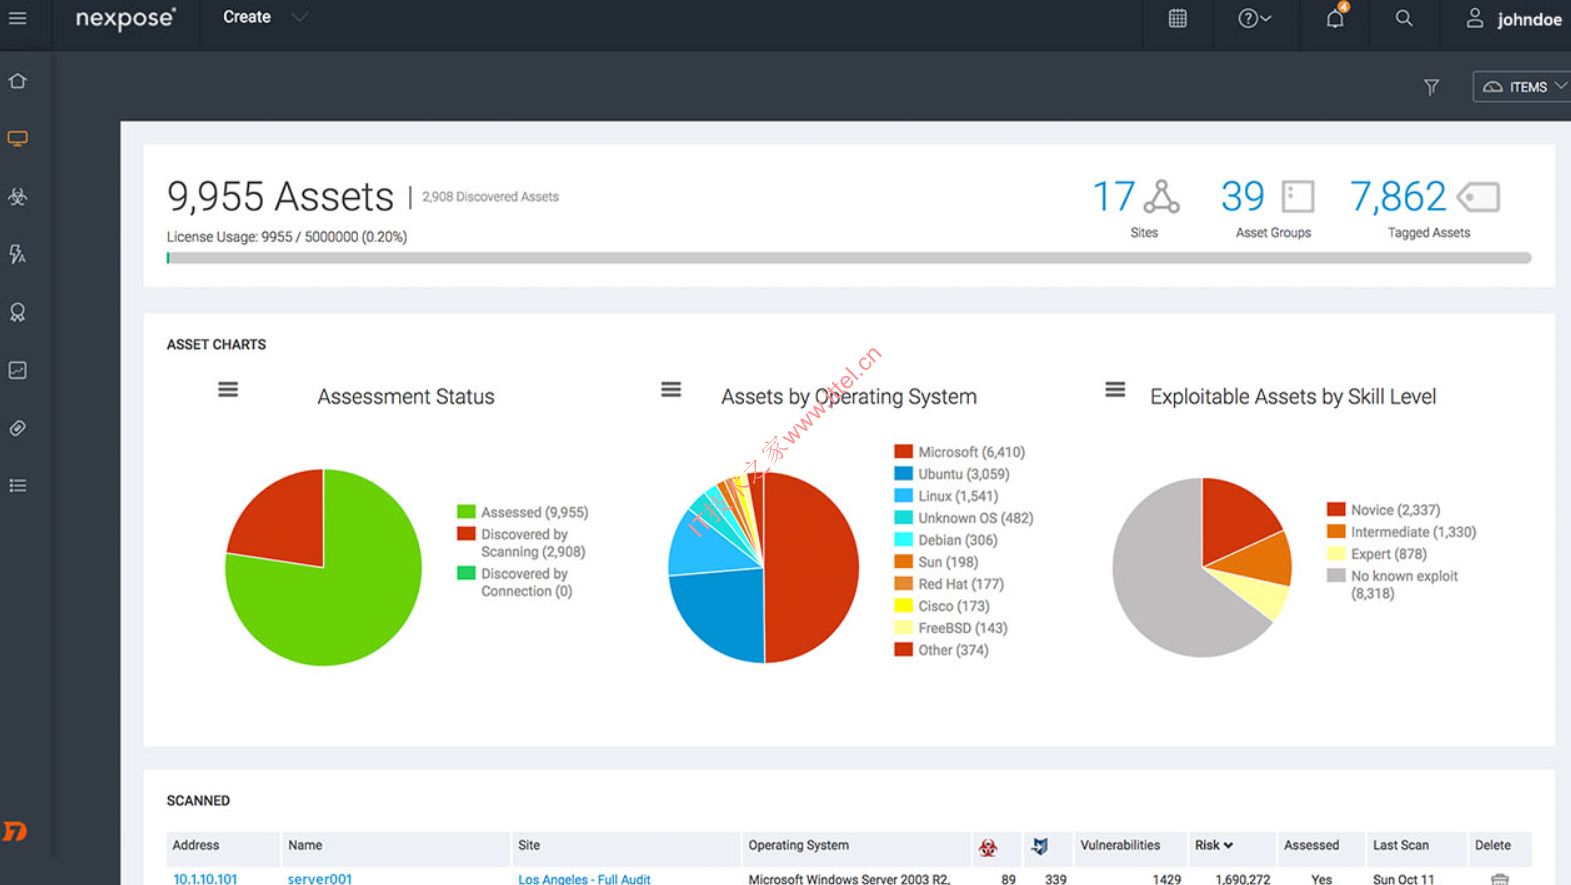This screenshot has height=885, width=1571.
Task: Open the Exploitable Assets chart menu
Action: pos(1115,389)
